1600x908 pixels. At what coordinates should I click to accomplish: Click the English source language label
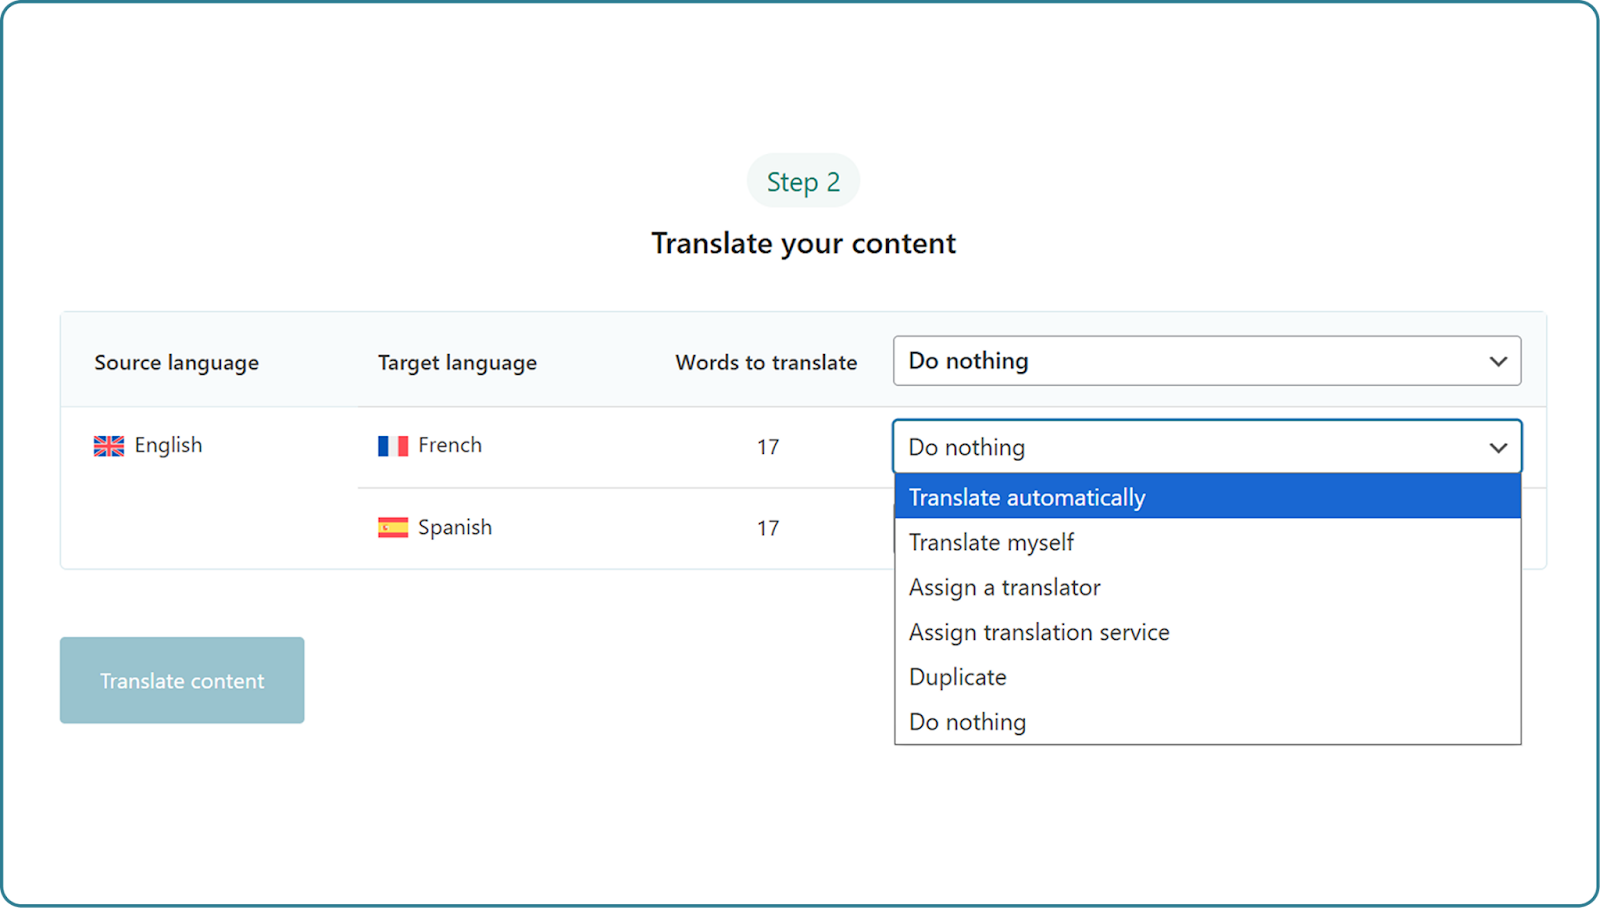[x=168, y=445]
